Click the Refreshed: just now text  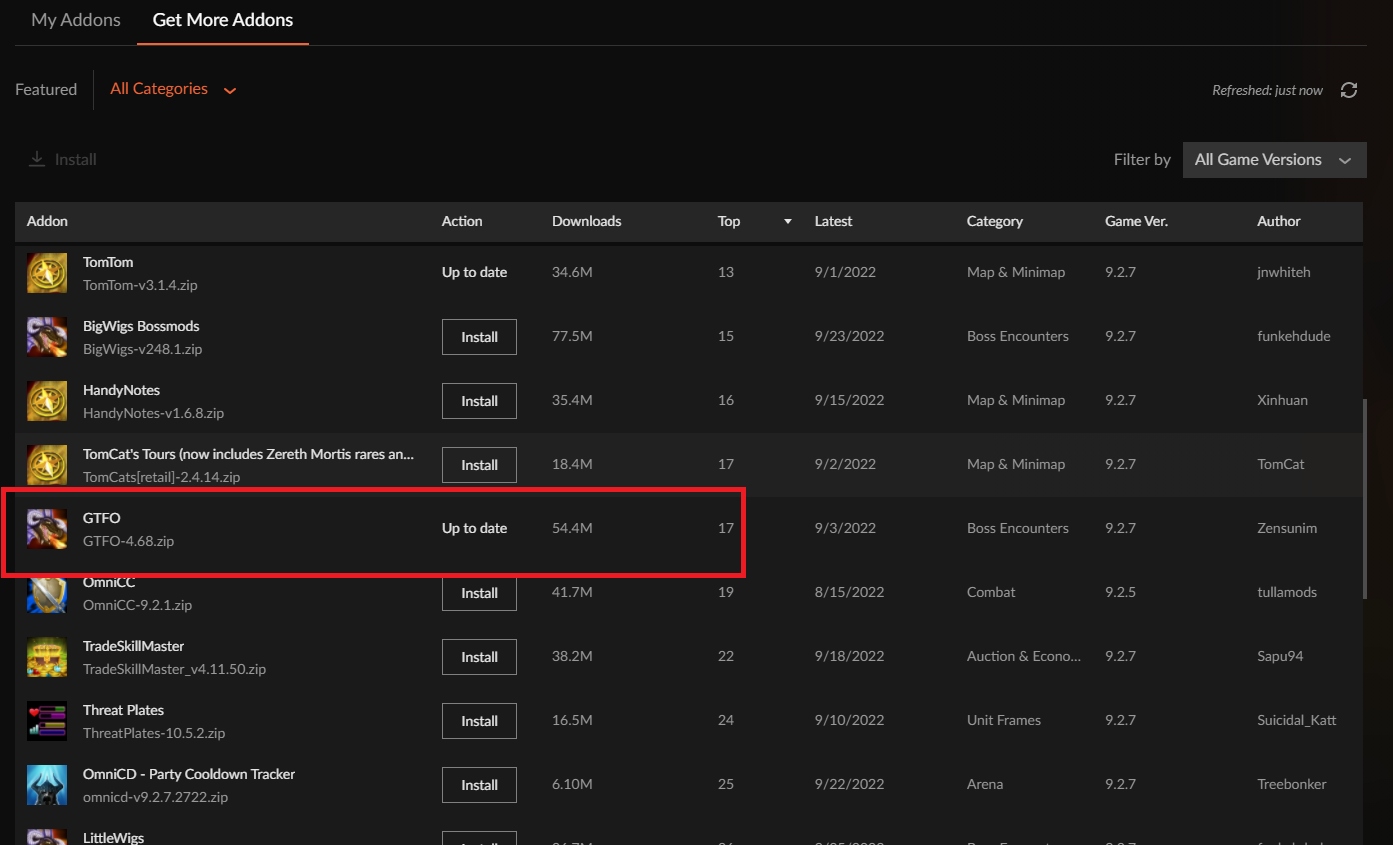point(1267,90)
